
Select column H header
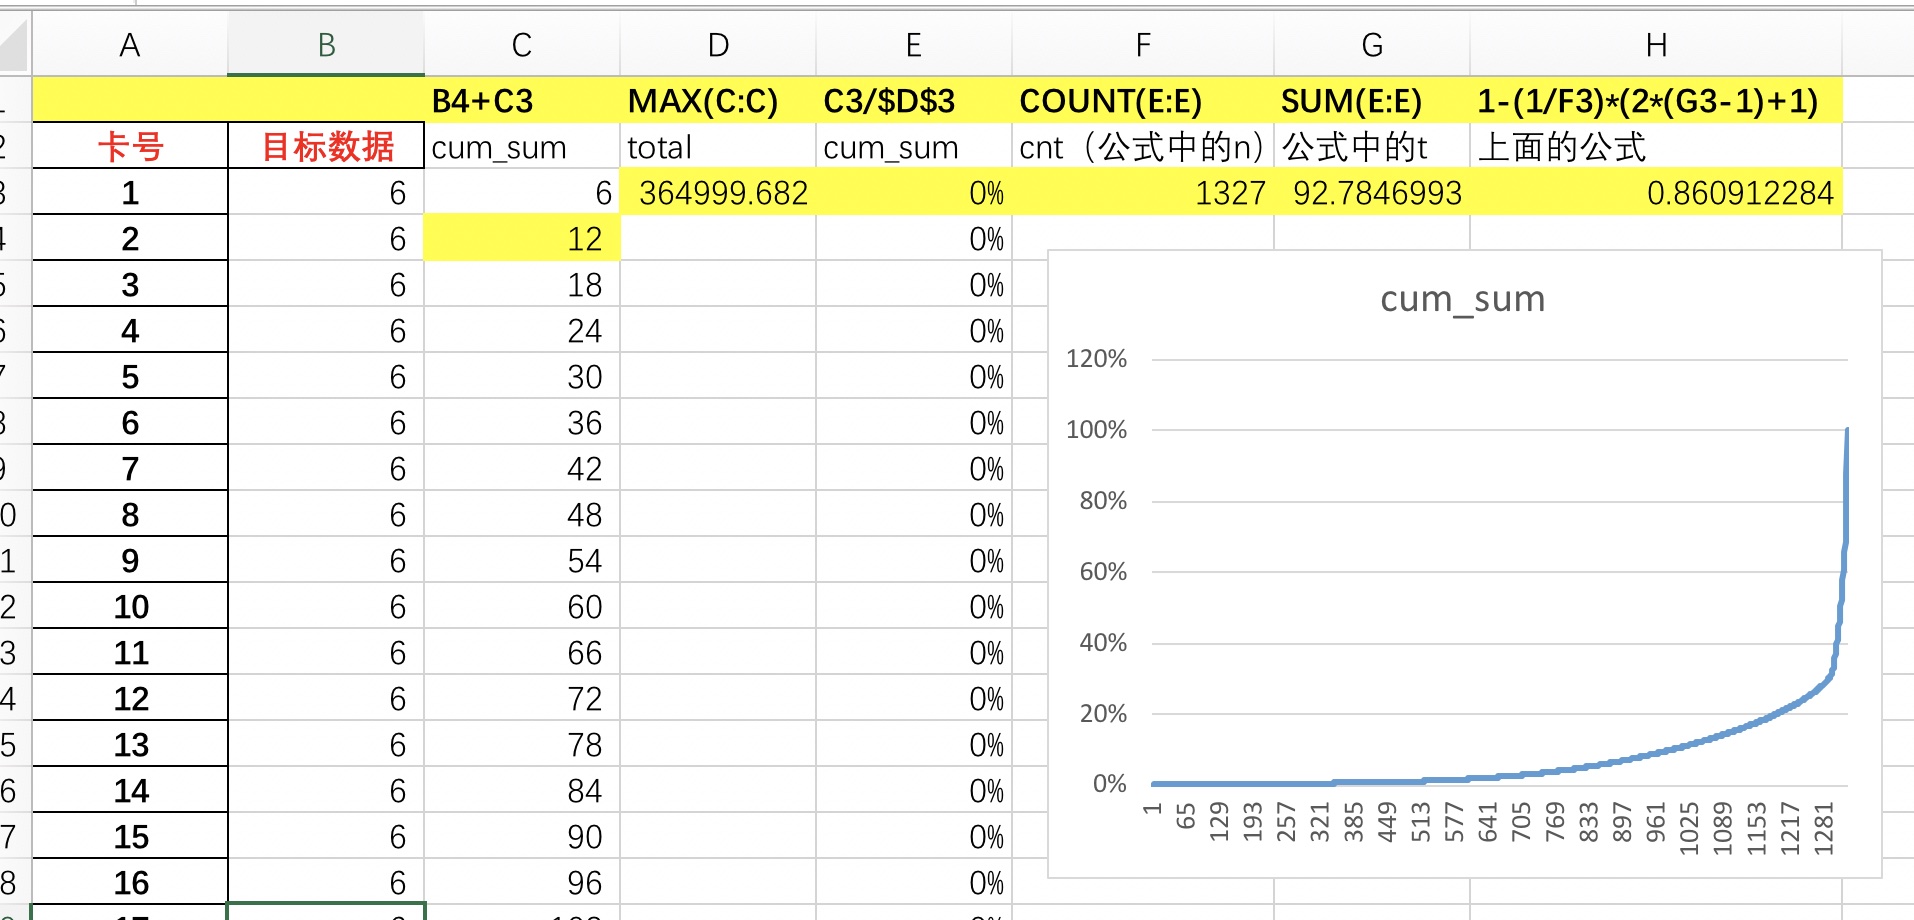pyautogui.click(x=1656, y=45)
